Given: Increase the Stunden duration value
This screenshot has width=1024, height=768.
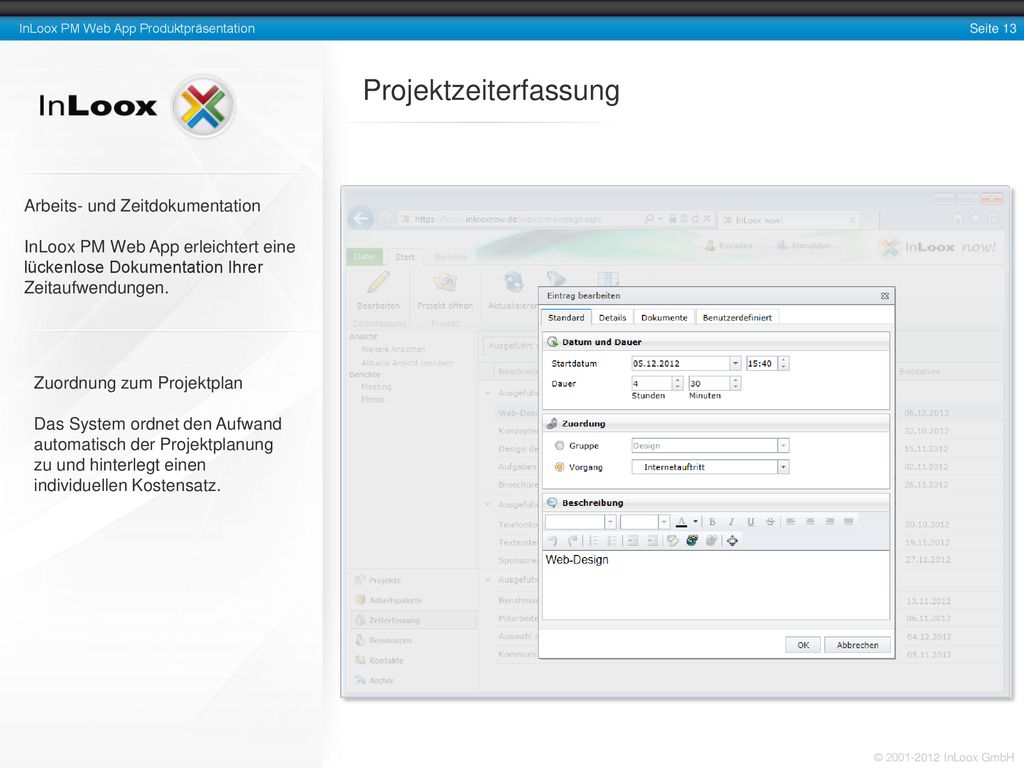Looking at the screenshot, I should [678, 380].
